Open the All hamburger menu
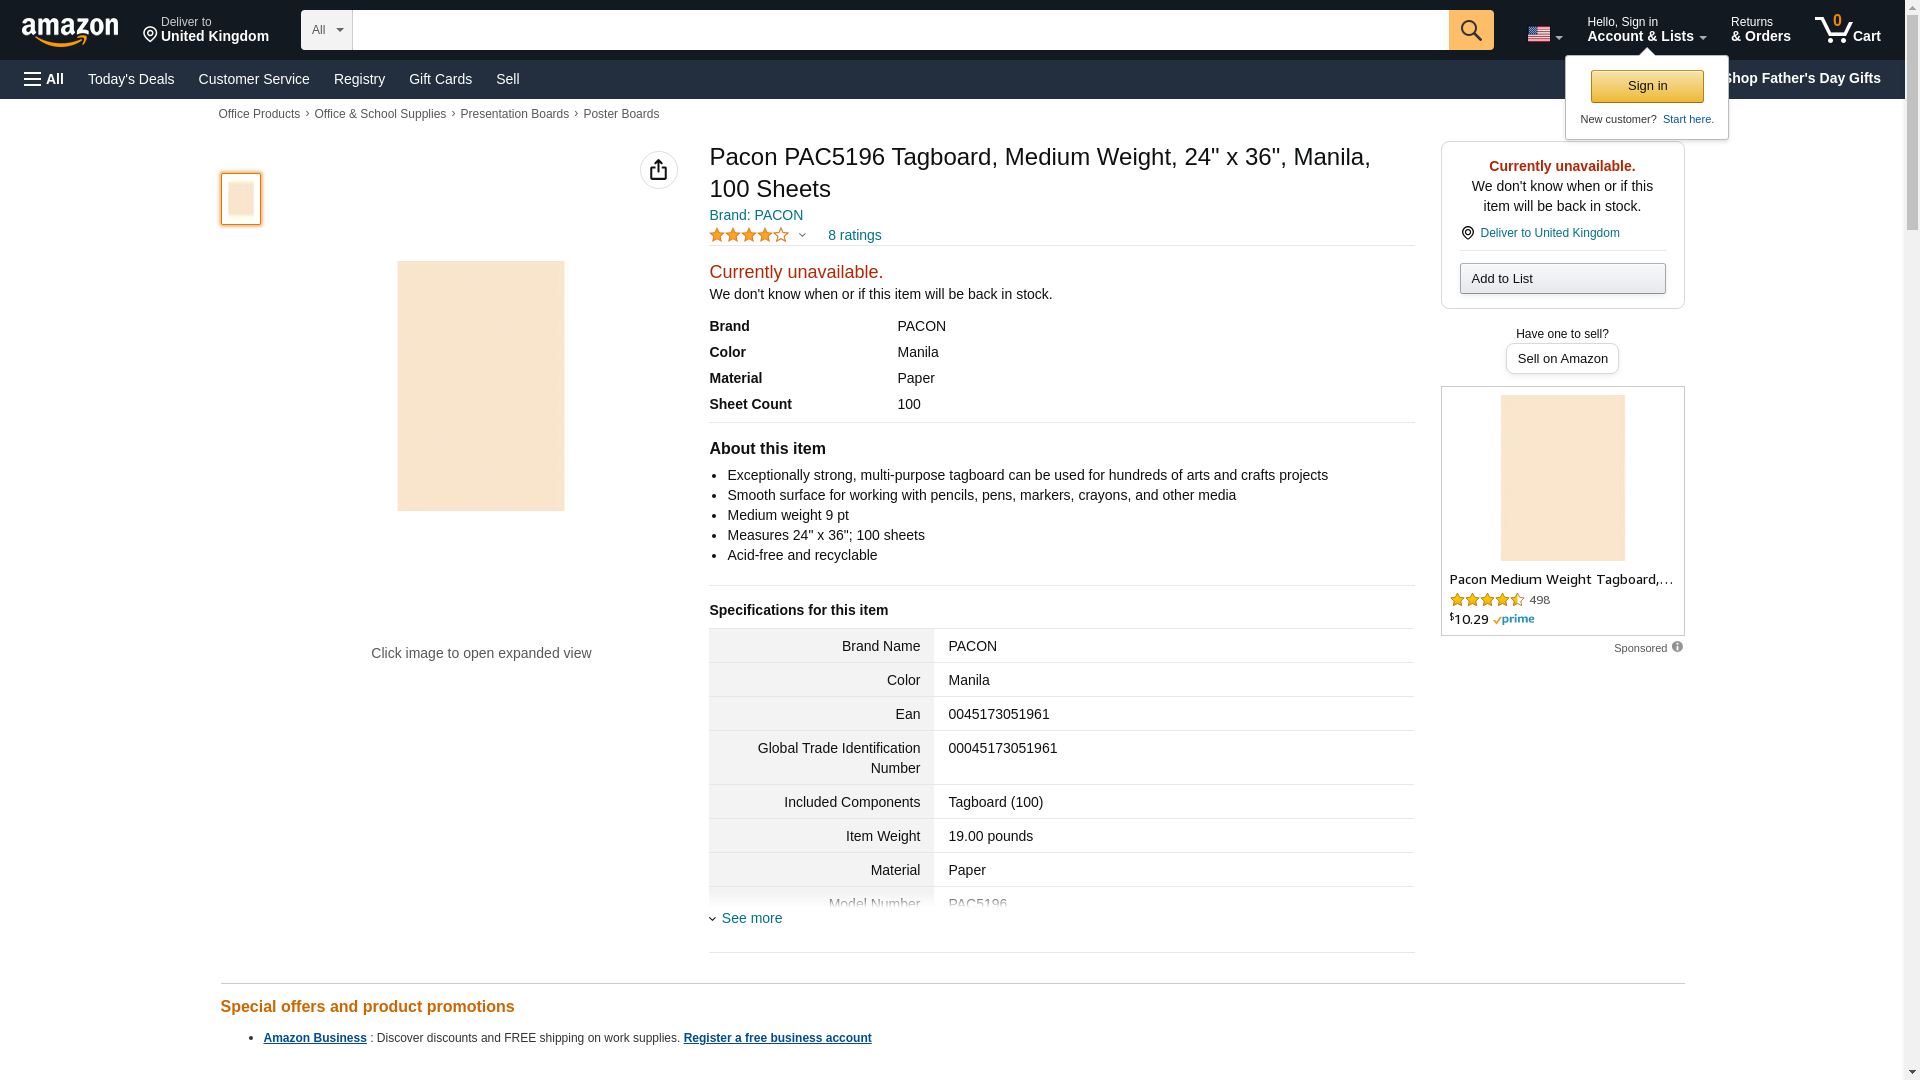Image resolution: width=1920 pixels, height=1080 pixels. click(44, 79)
